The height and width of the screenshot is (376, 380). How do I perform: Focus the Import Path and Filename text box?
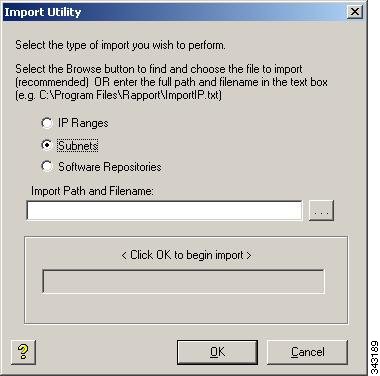tap(164, 211)
